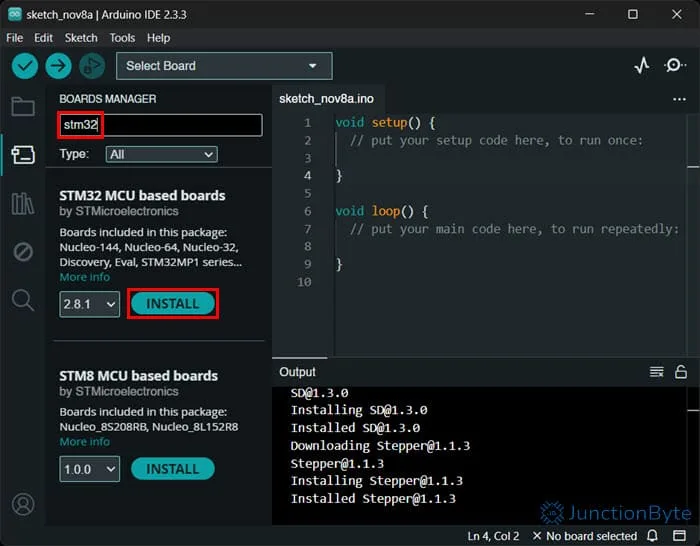Viewport: 700px width, 546px height.
Task: Install the STM8 MCU based boards package
Action: (x=173, y=469)
